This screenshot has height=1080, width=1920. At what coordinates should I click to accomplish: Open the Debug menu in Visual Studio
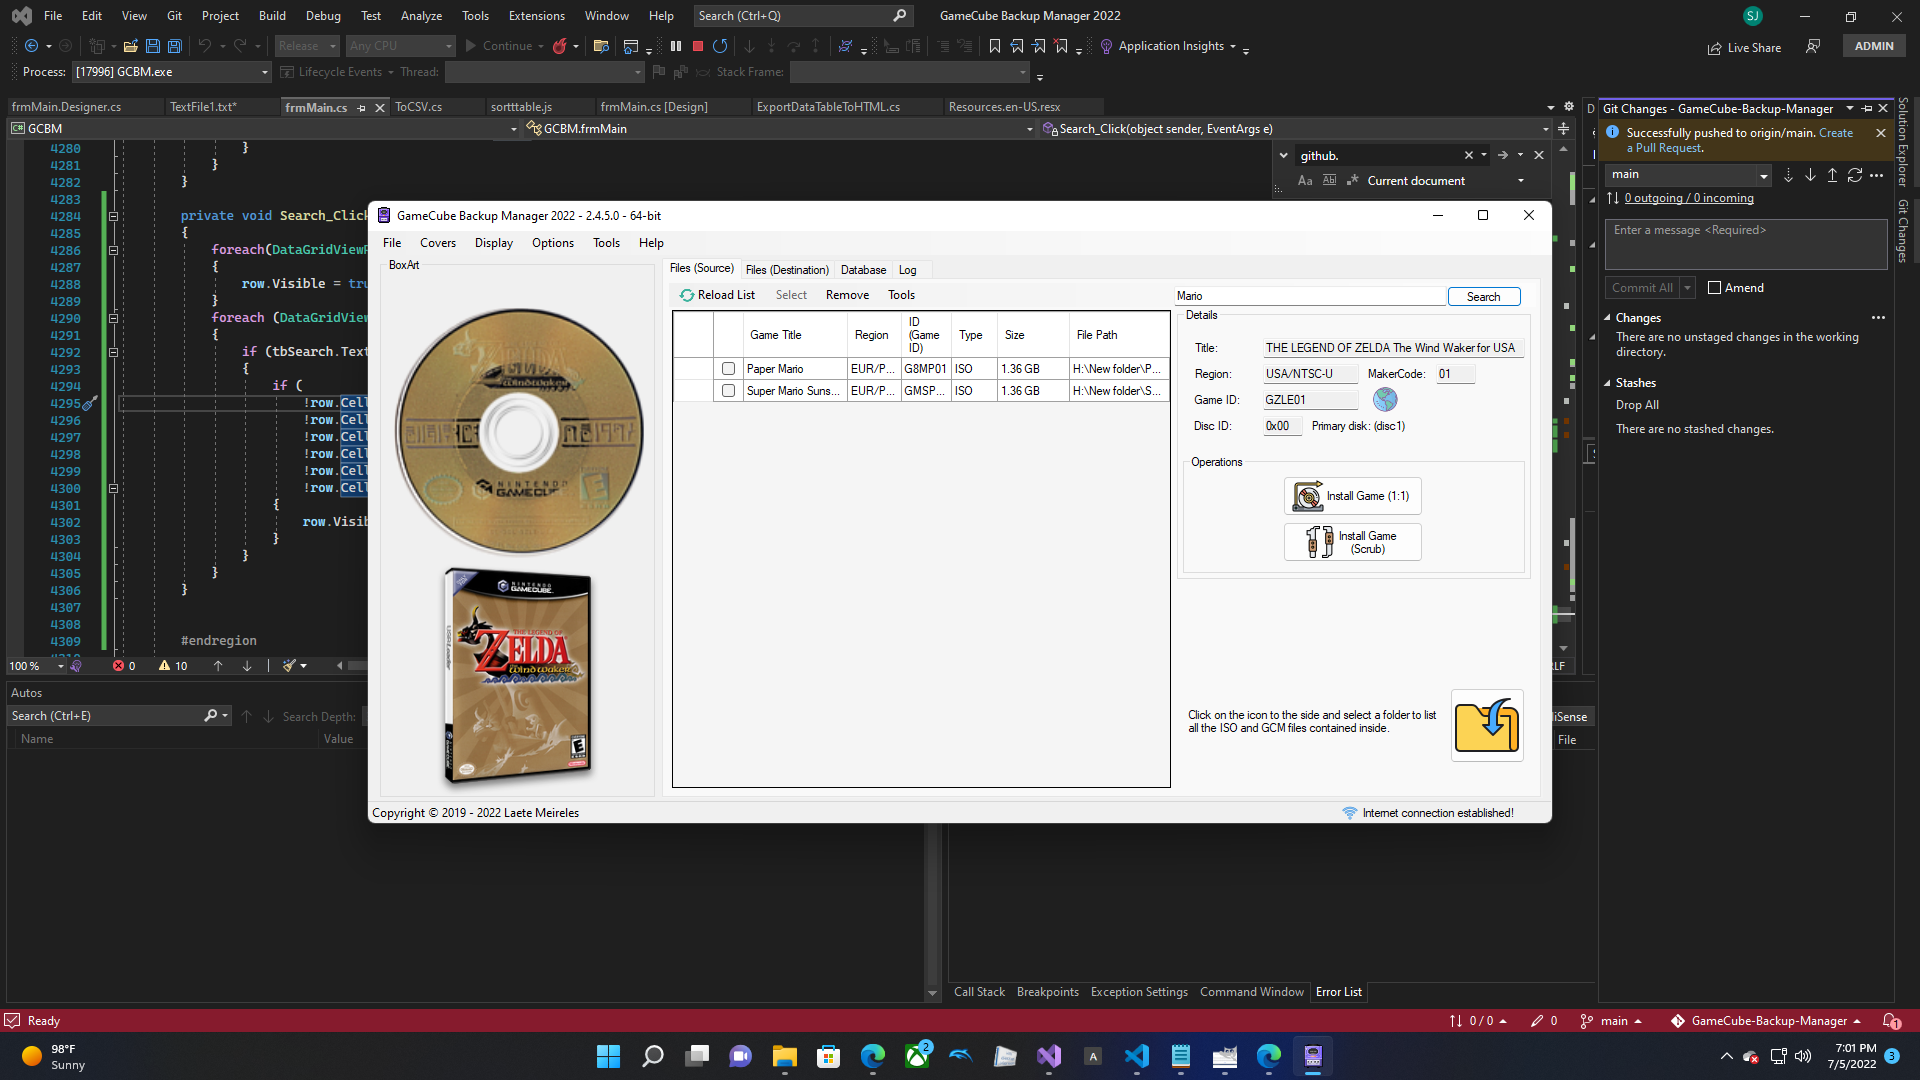[x=323, y=16]
